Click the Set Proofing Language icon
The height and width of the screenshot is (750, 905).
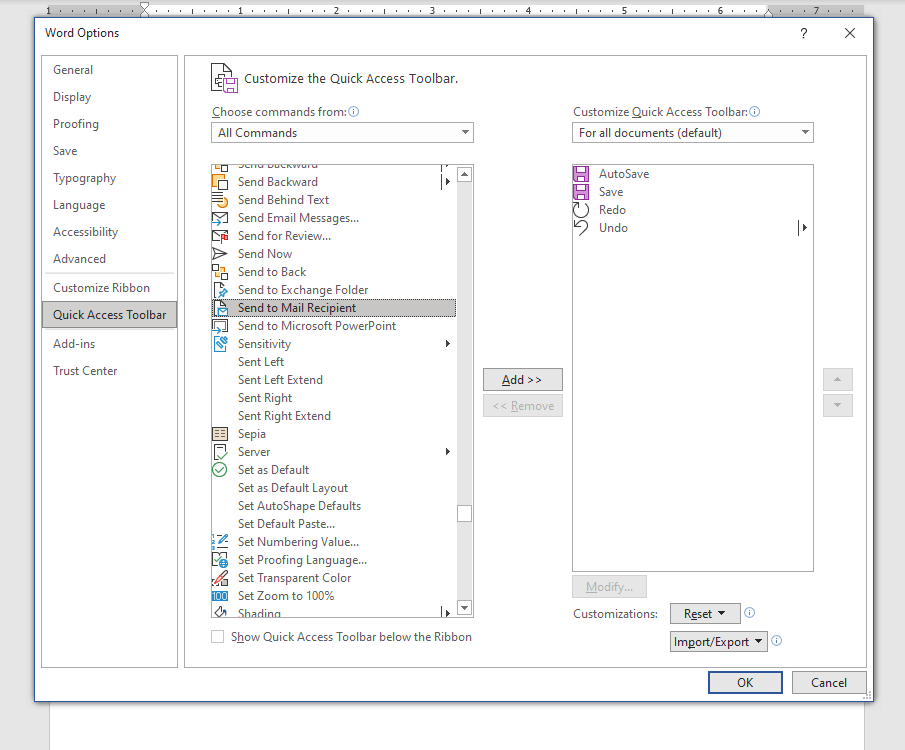tap(222, 559)
